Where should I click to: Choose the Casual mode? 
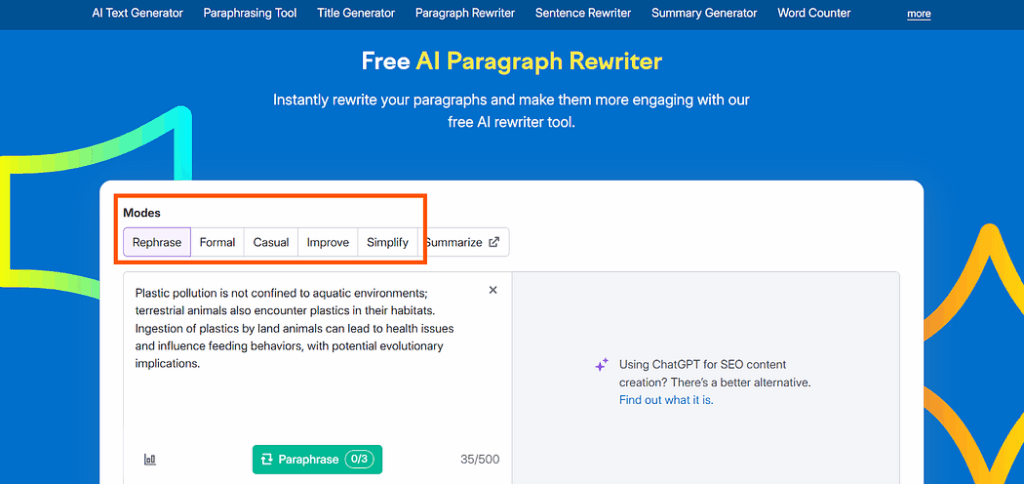coord(271,242)
